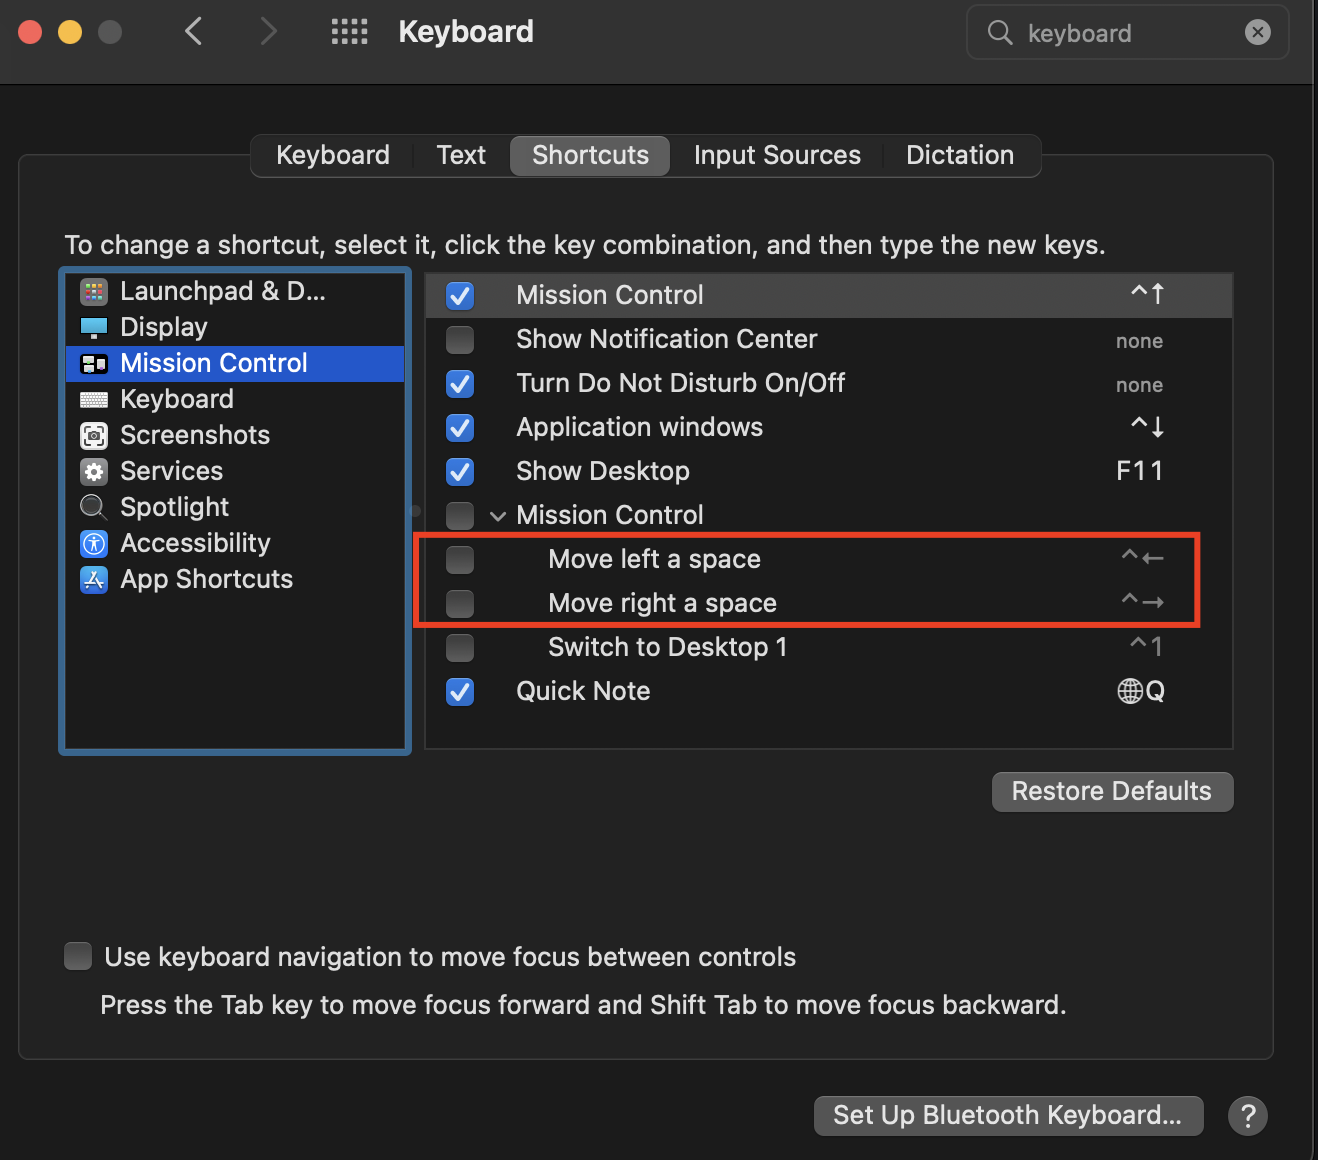This screenshot has height=1160, width=1318.
Task: Go back using the left arrow
Action: [194, 32]
